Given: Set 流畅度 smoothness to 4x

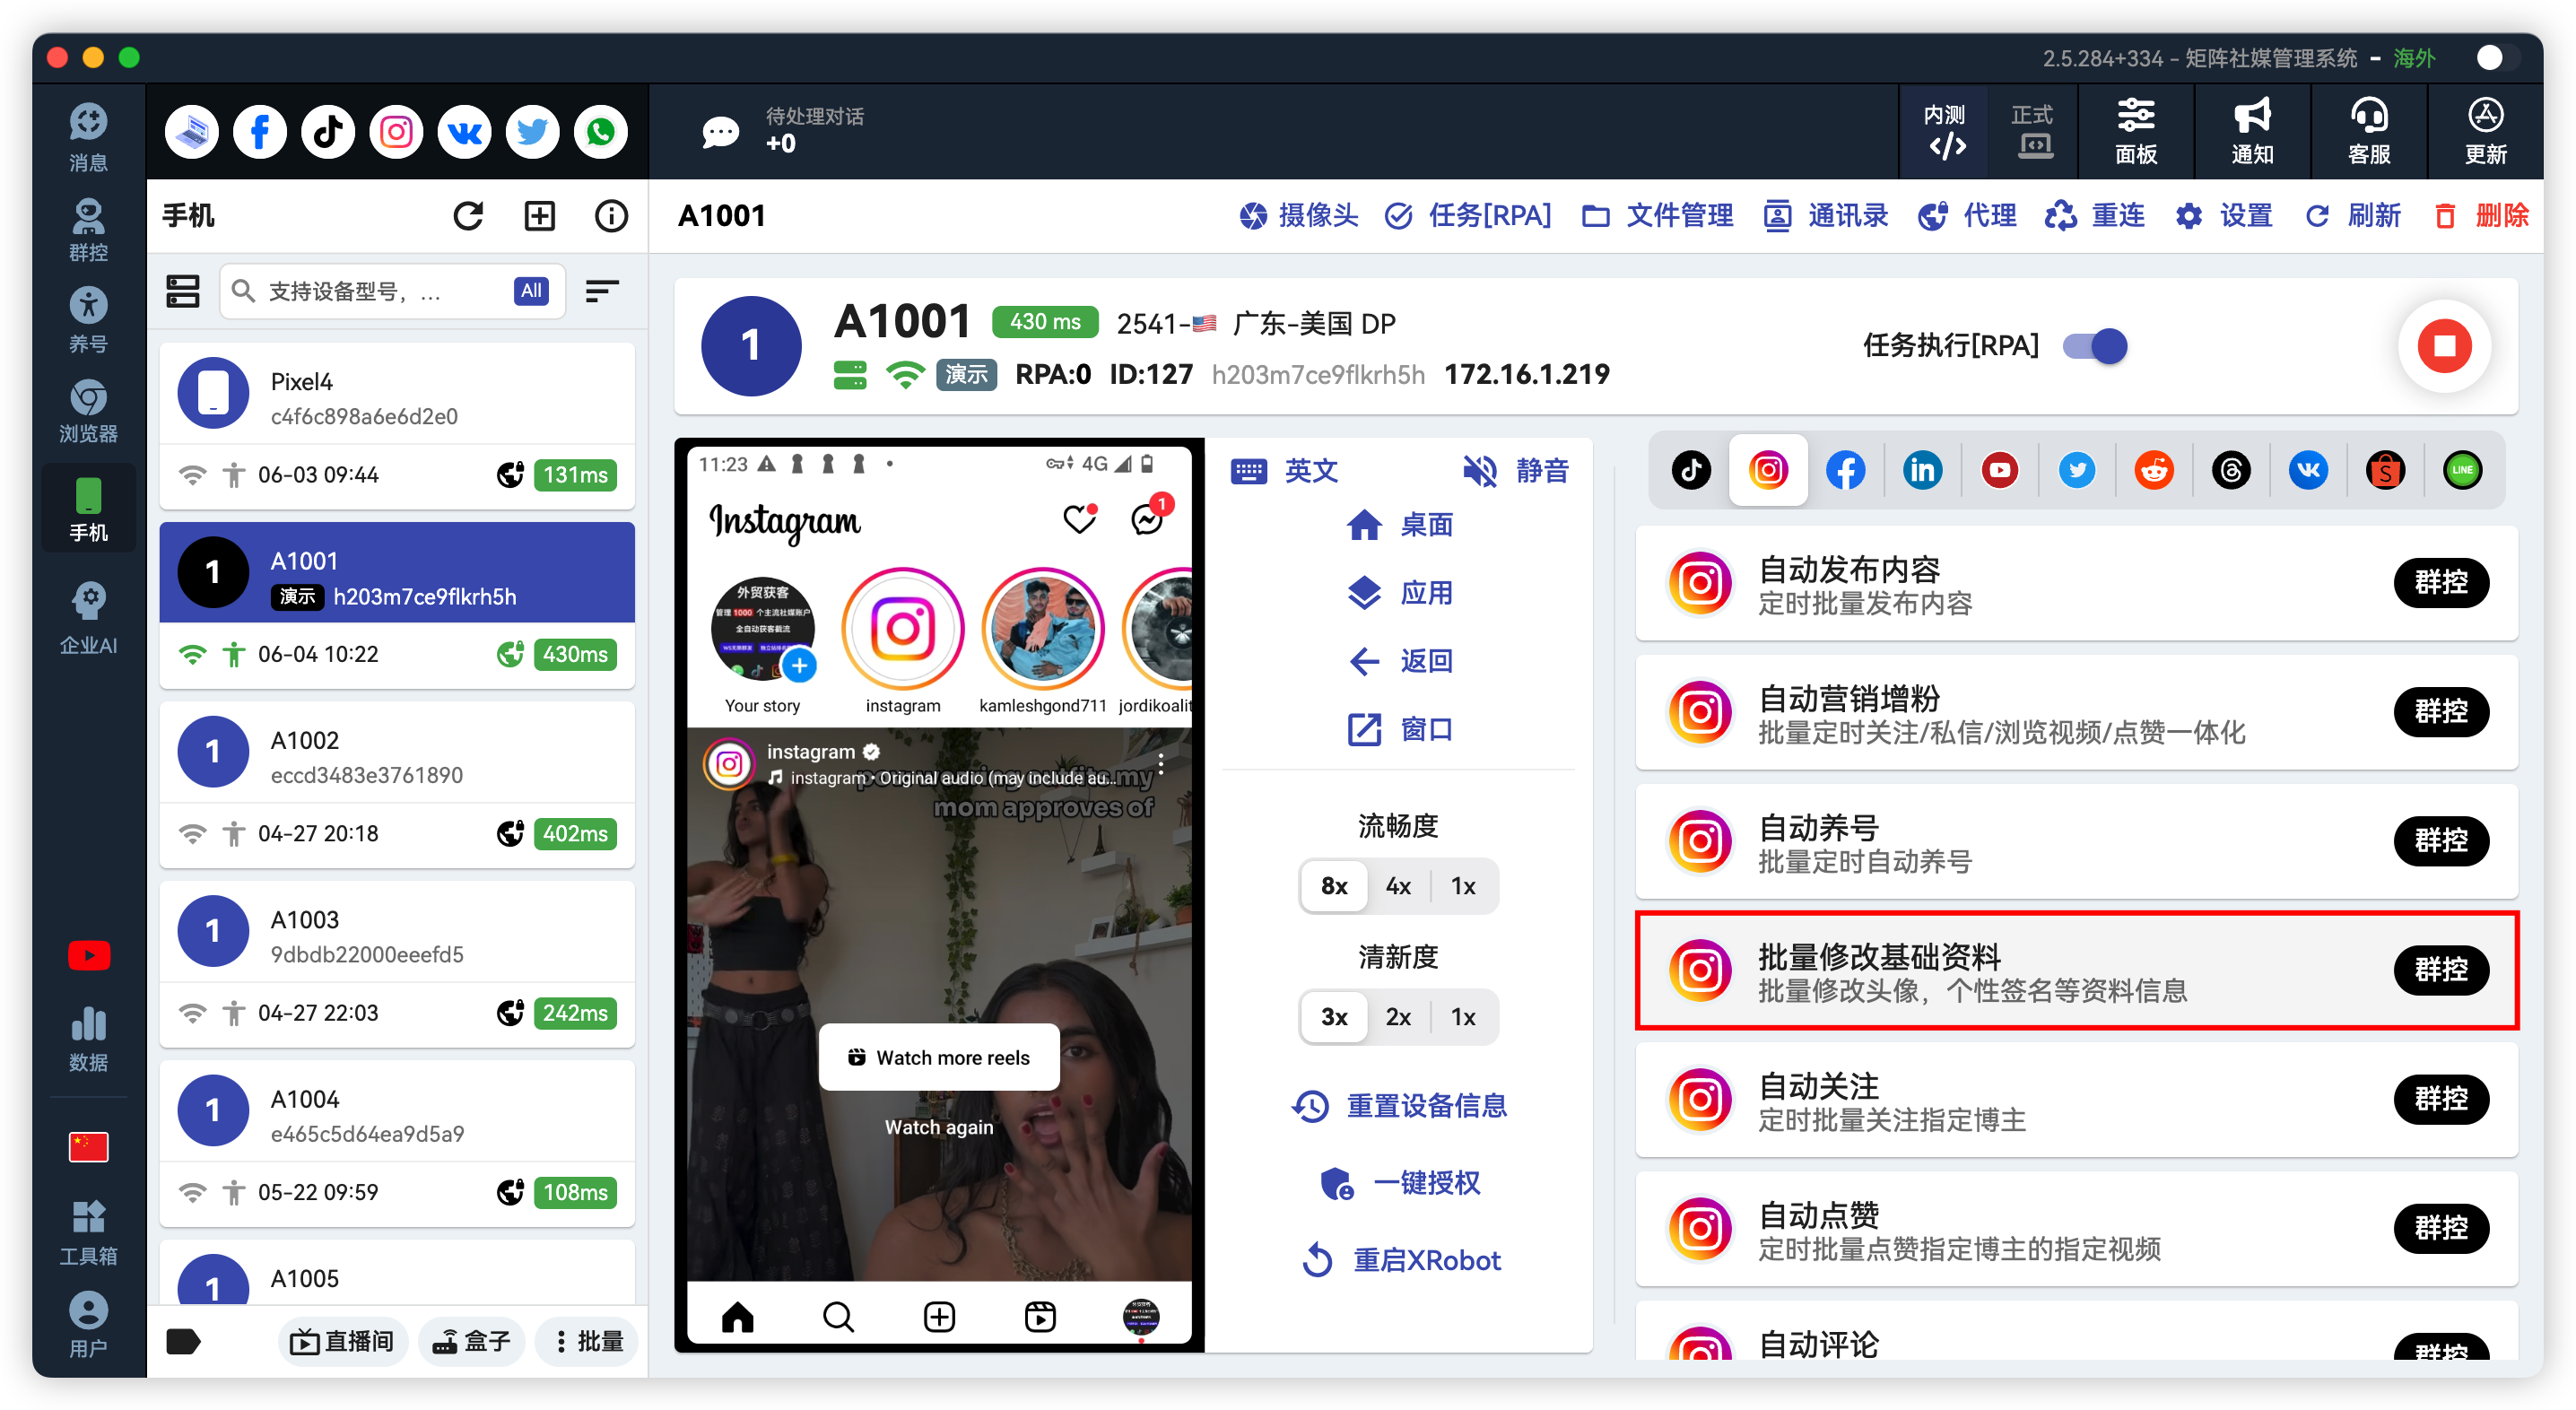Looking at the screenshot, I should [1398, 886].
